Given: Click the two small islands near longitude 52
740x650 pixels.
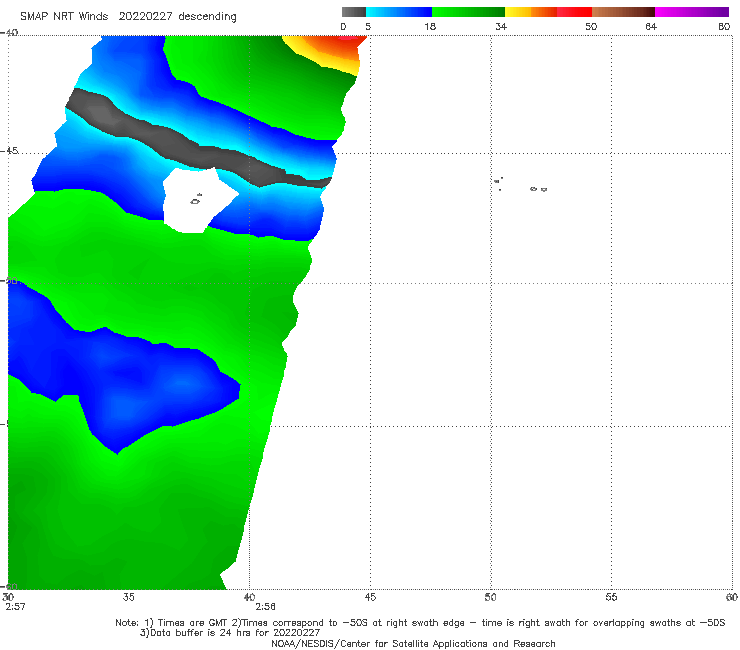Looking at the screenshot, I should tap(538, 189).
